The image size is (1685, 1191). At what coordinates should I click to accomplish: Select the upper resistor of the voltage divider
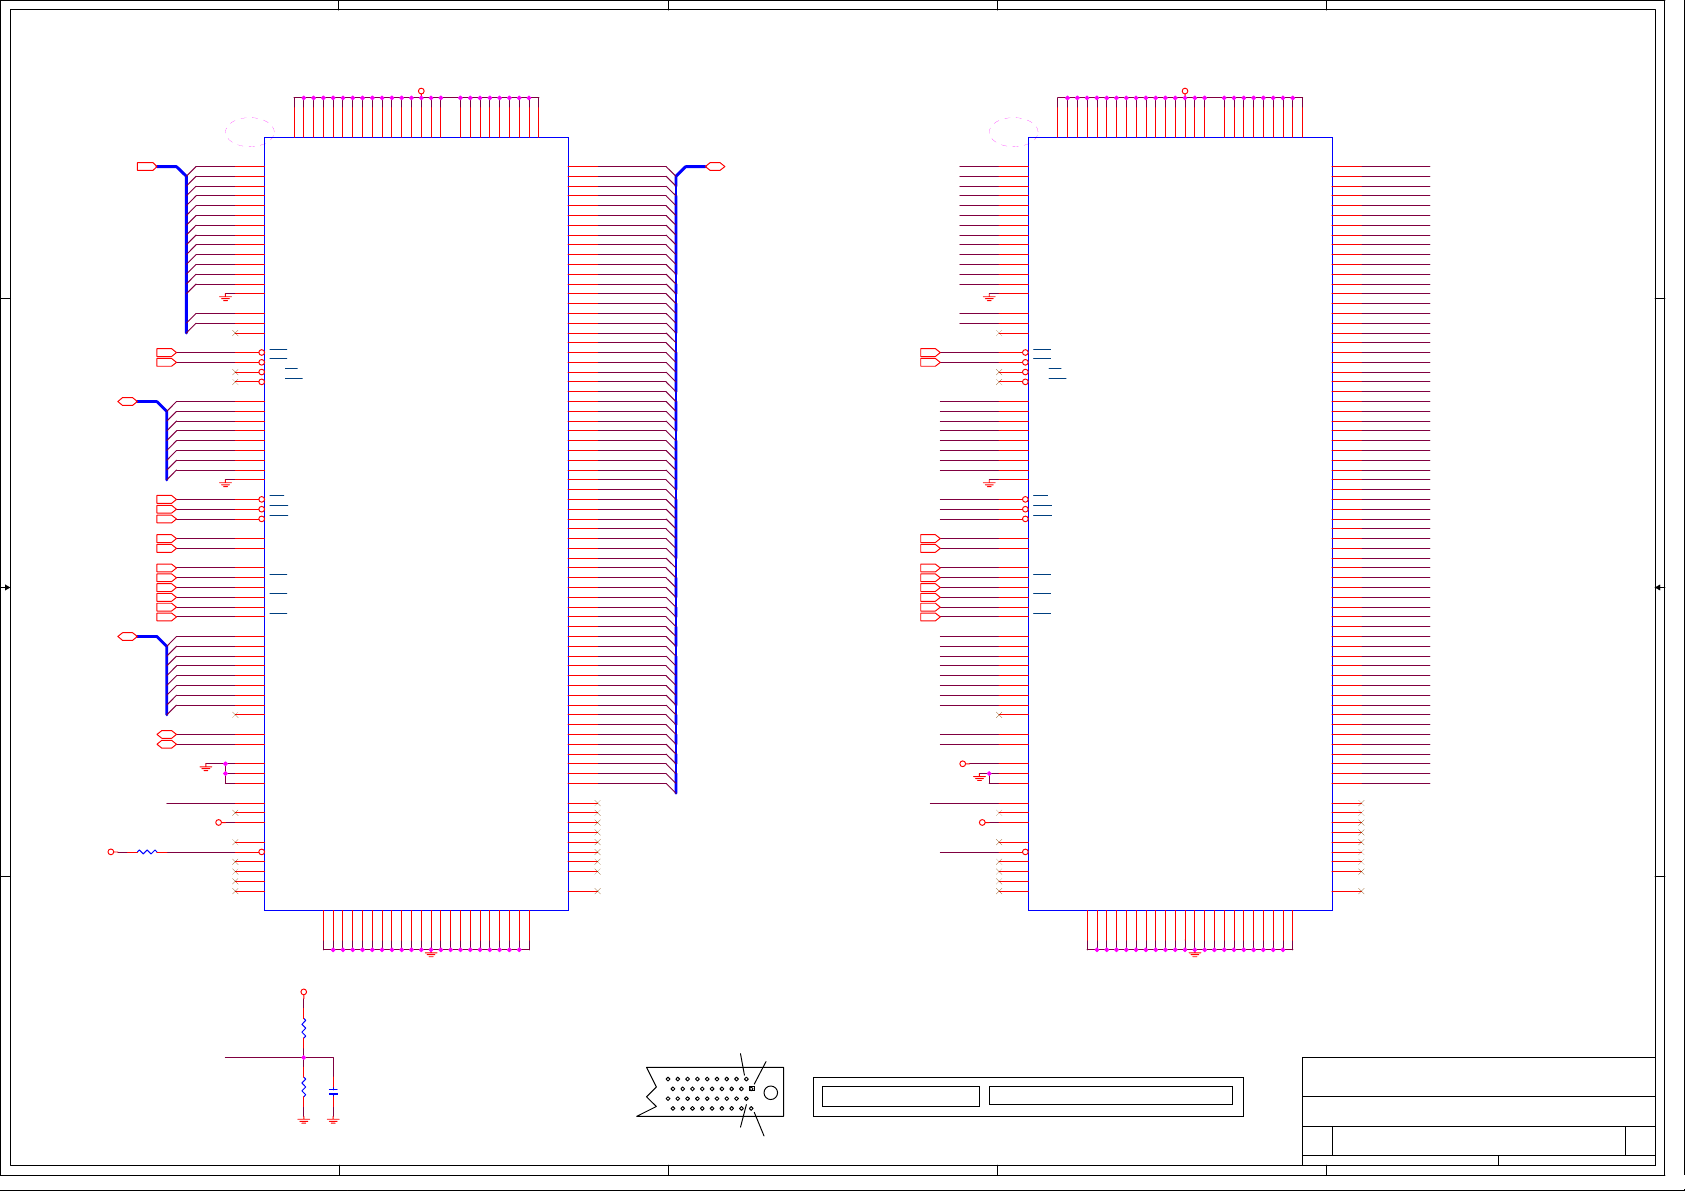click(304, 1028)
